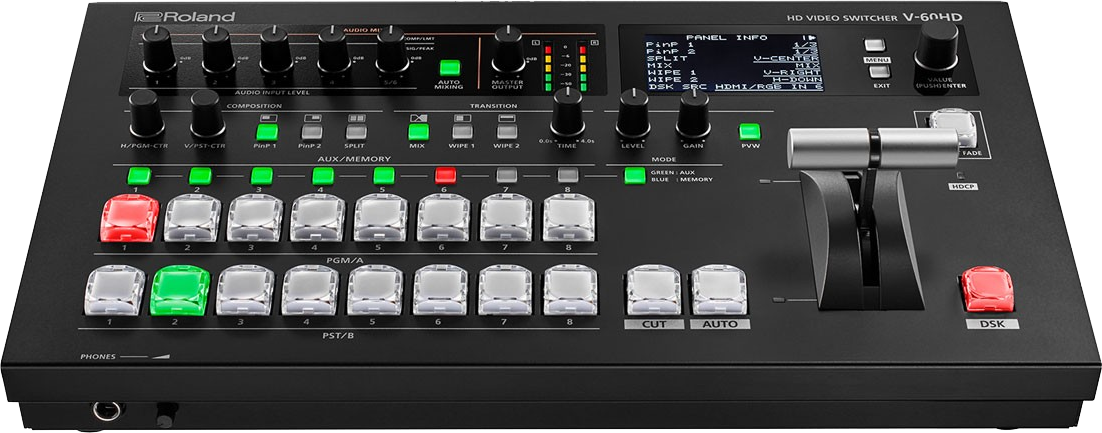Select PST/B channel 7 button
The width and height of the screenshot is (1102, 433).
tap(506, 290)
